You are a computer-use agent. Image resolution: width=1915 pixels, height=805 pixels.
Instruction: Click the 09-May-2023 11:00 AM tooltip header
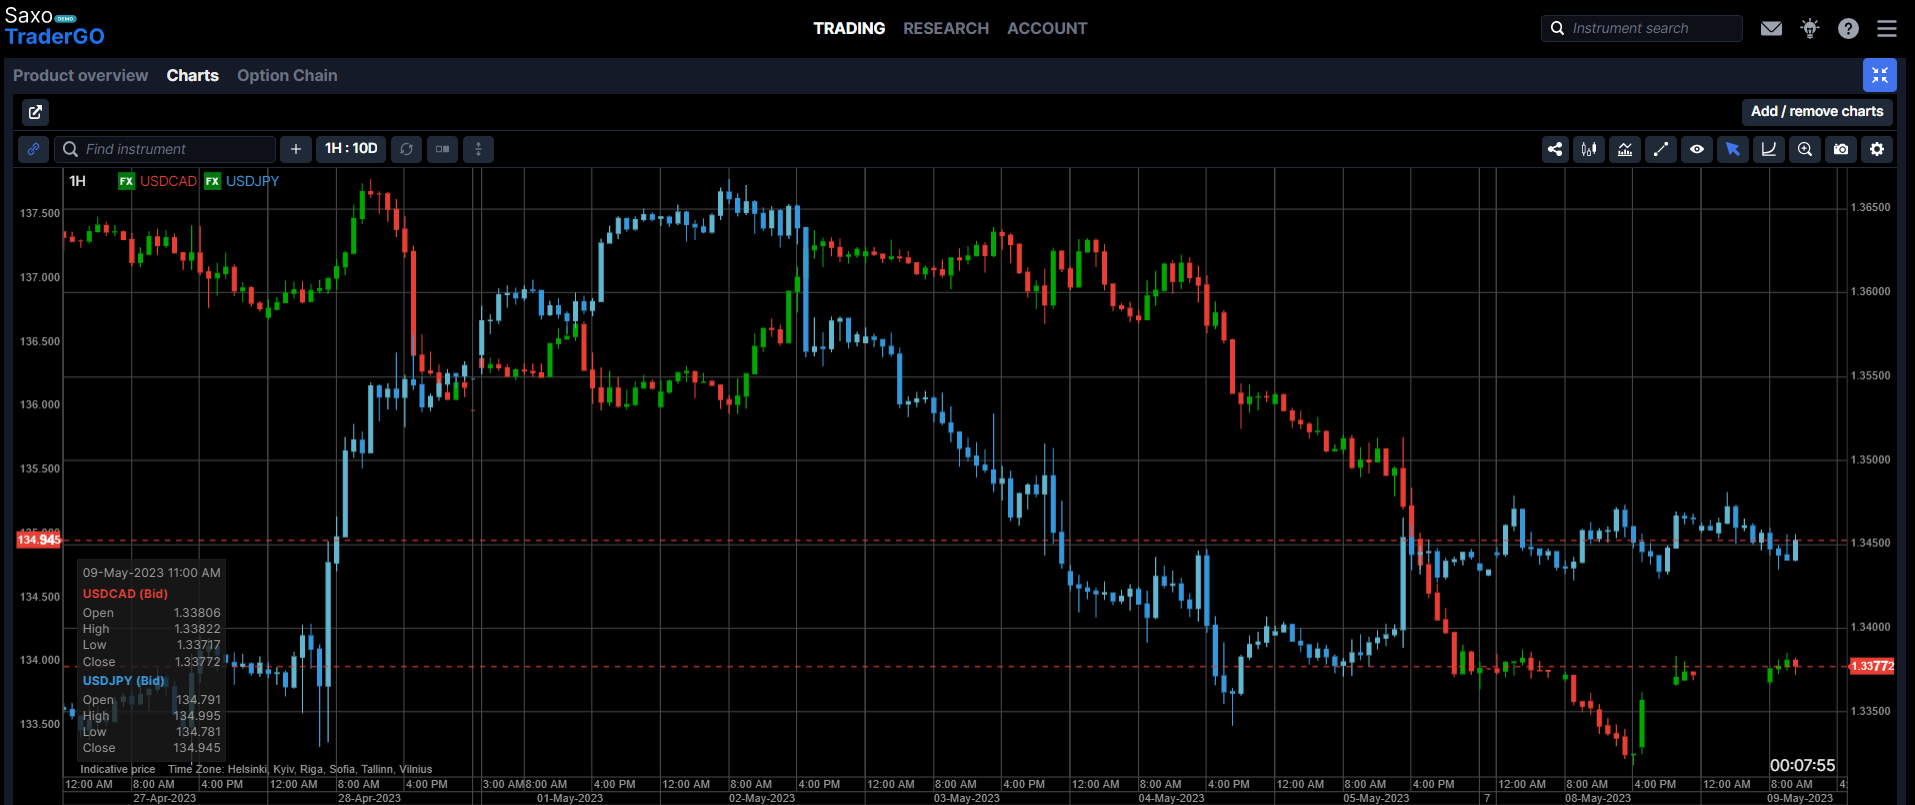(152, 573)
